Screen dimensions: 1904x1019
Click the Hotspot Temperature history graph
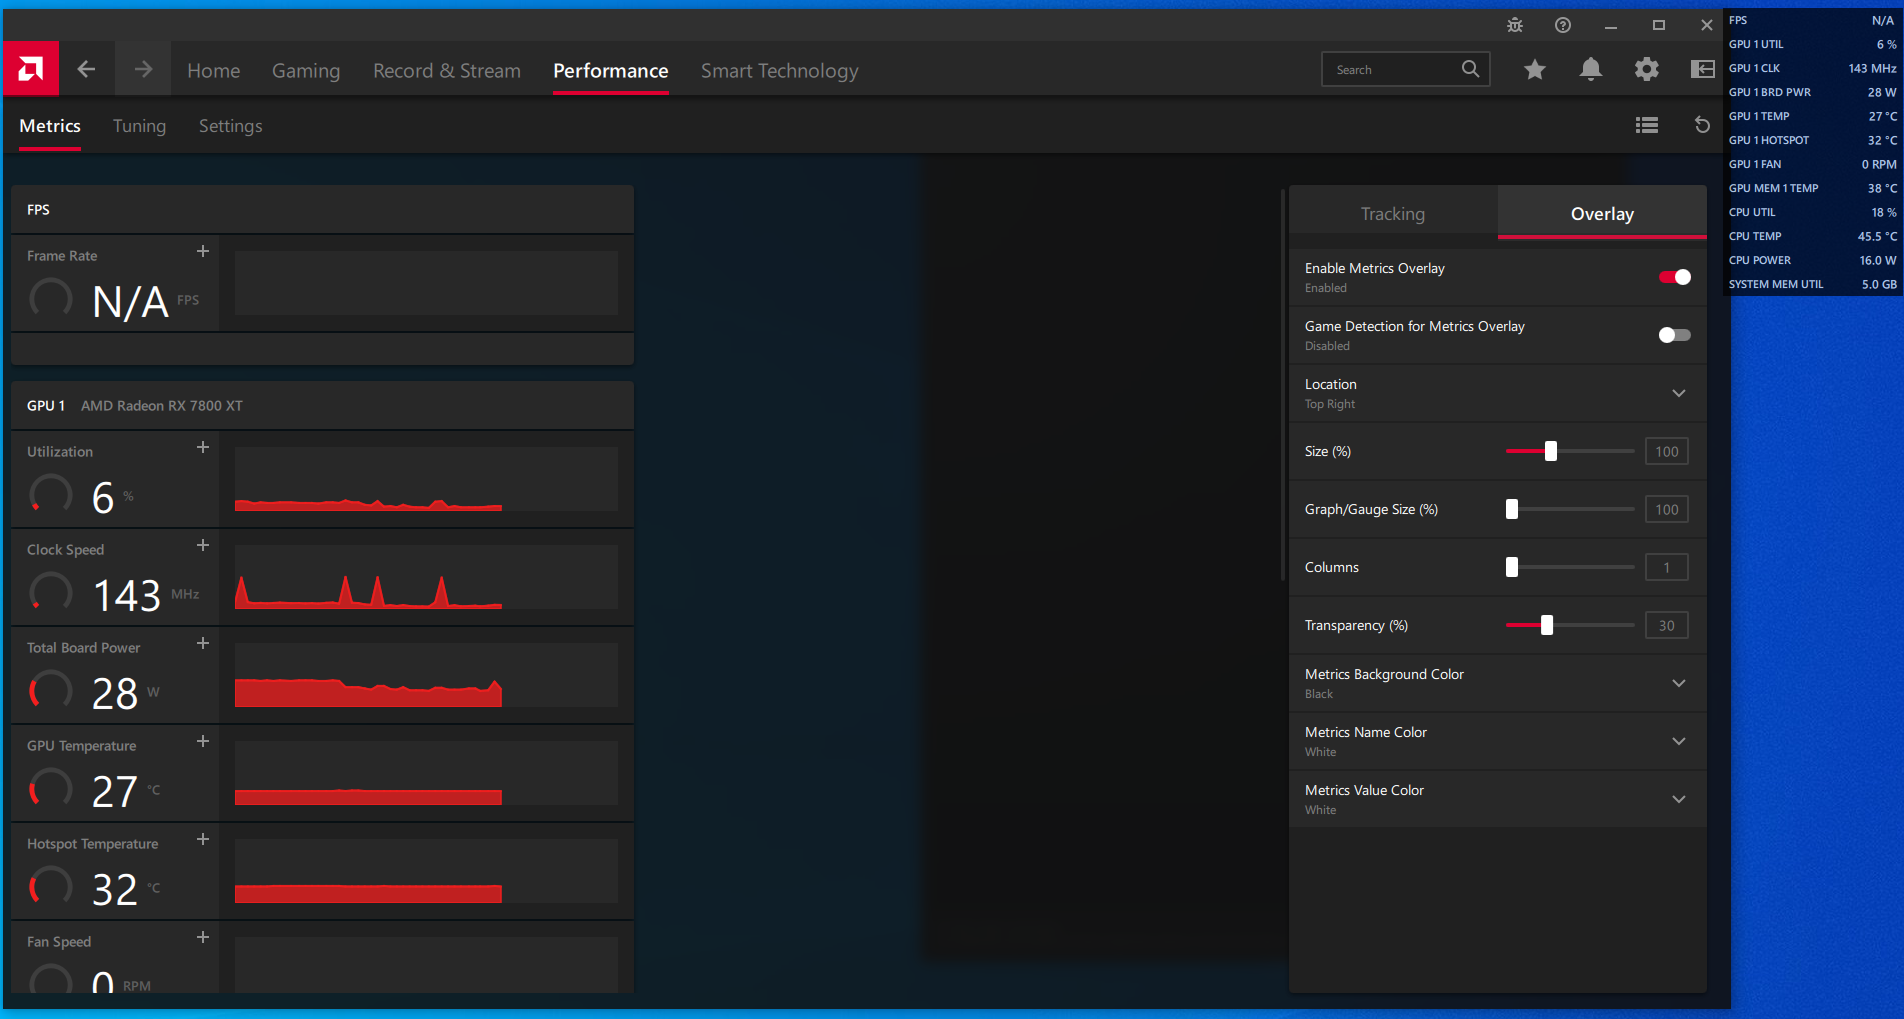coord(426,871)
